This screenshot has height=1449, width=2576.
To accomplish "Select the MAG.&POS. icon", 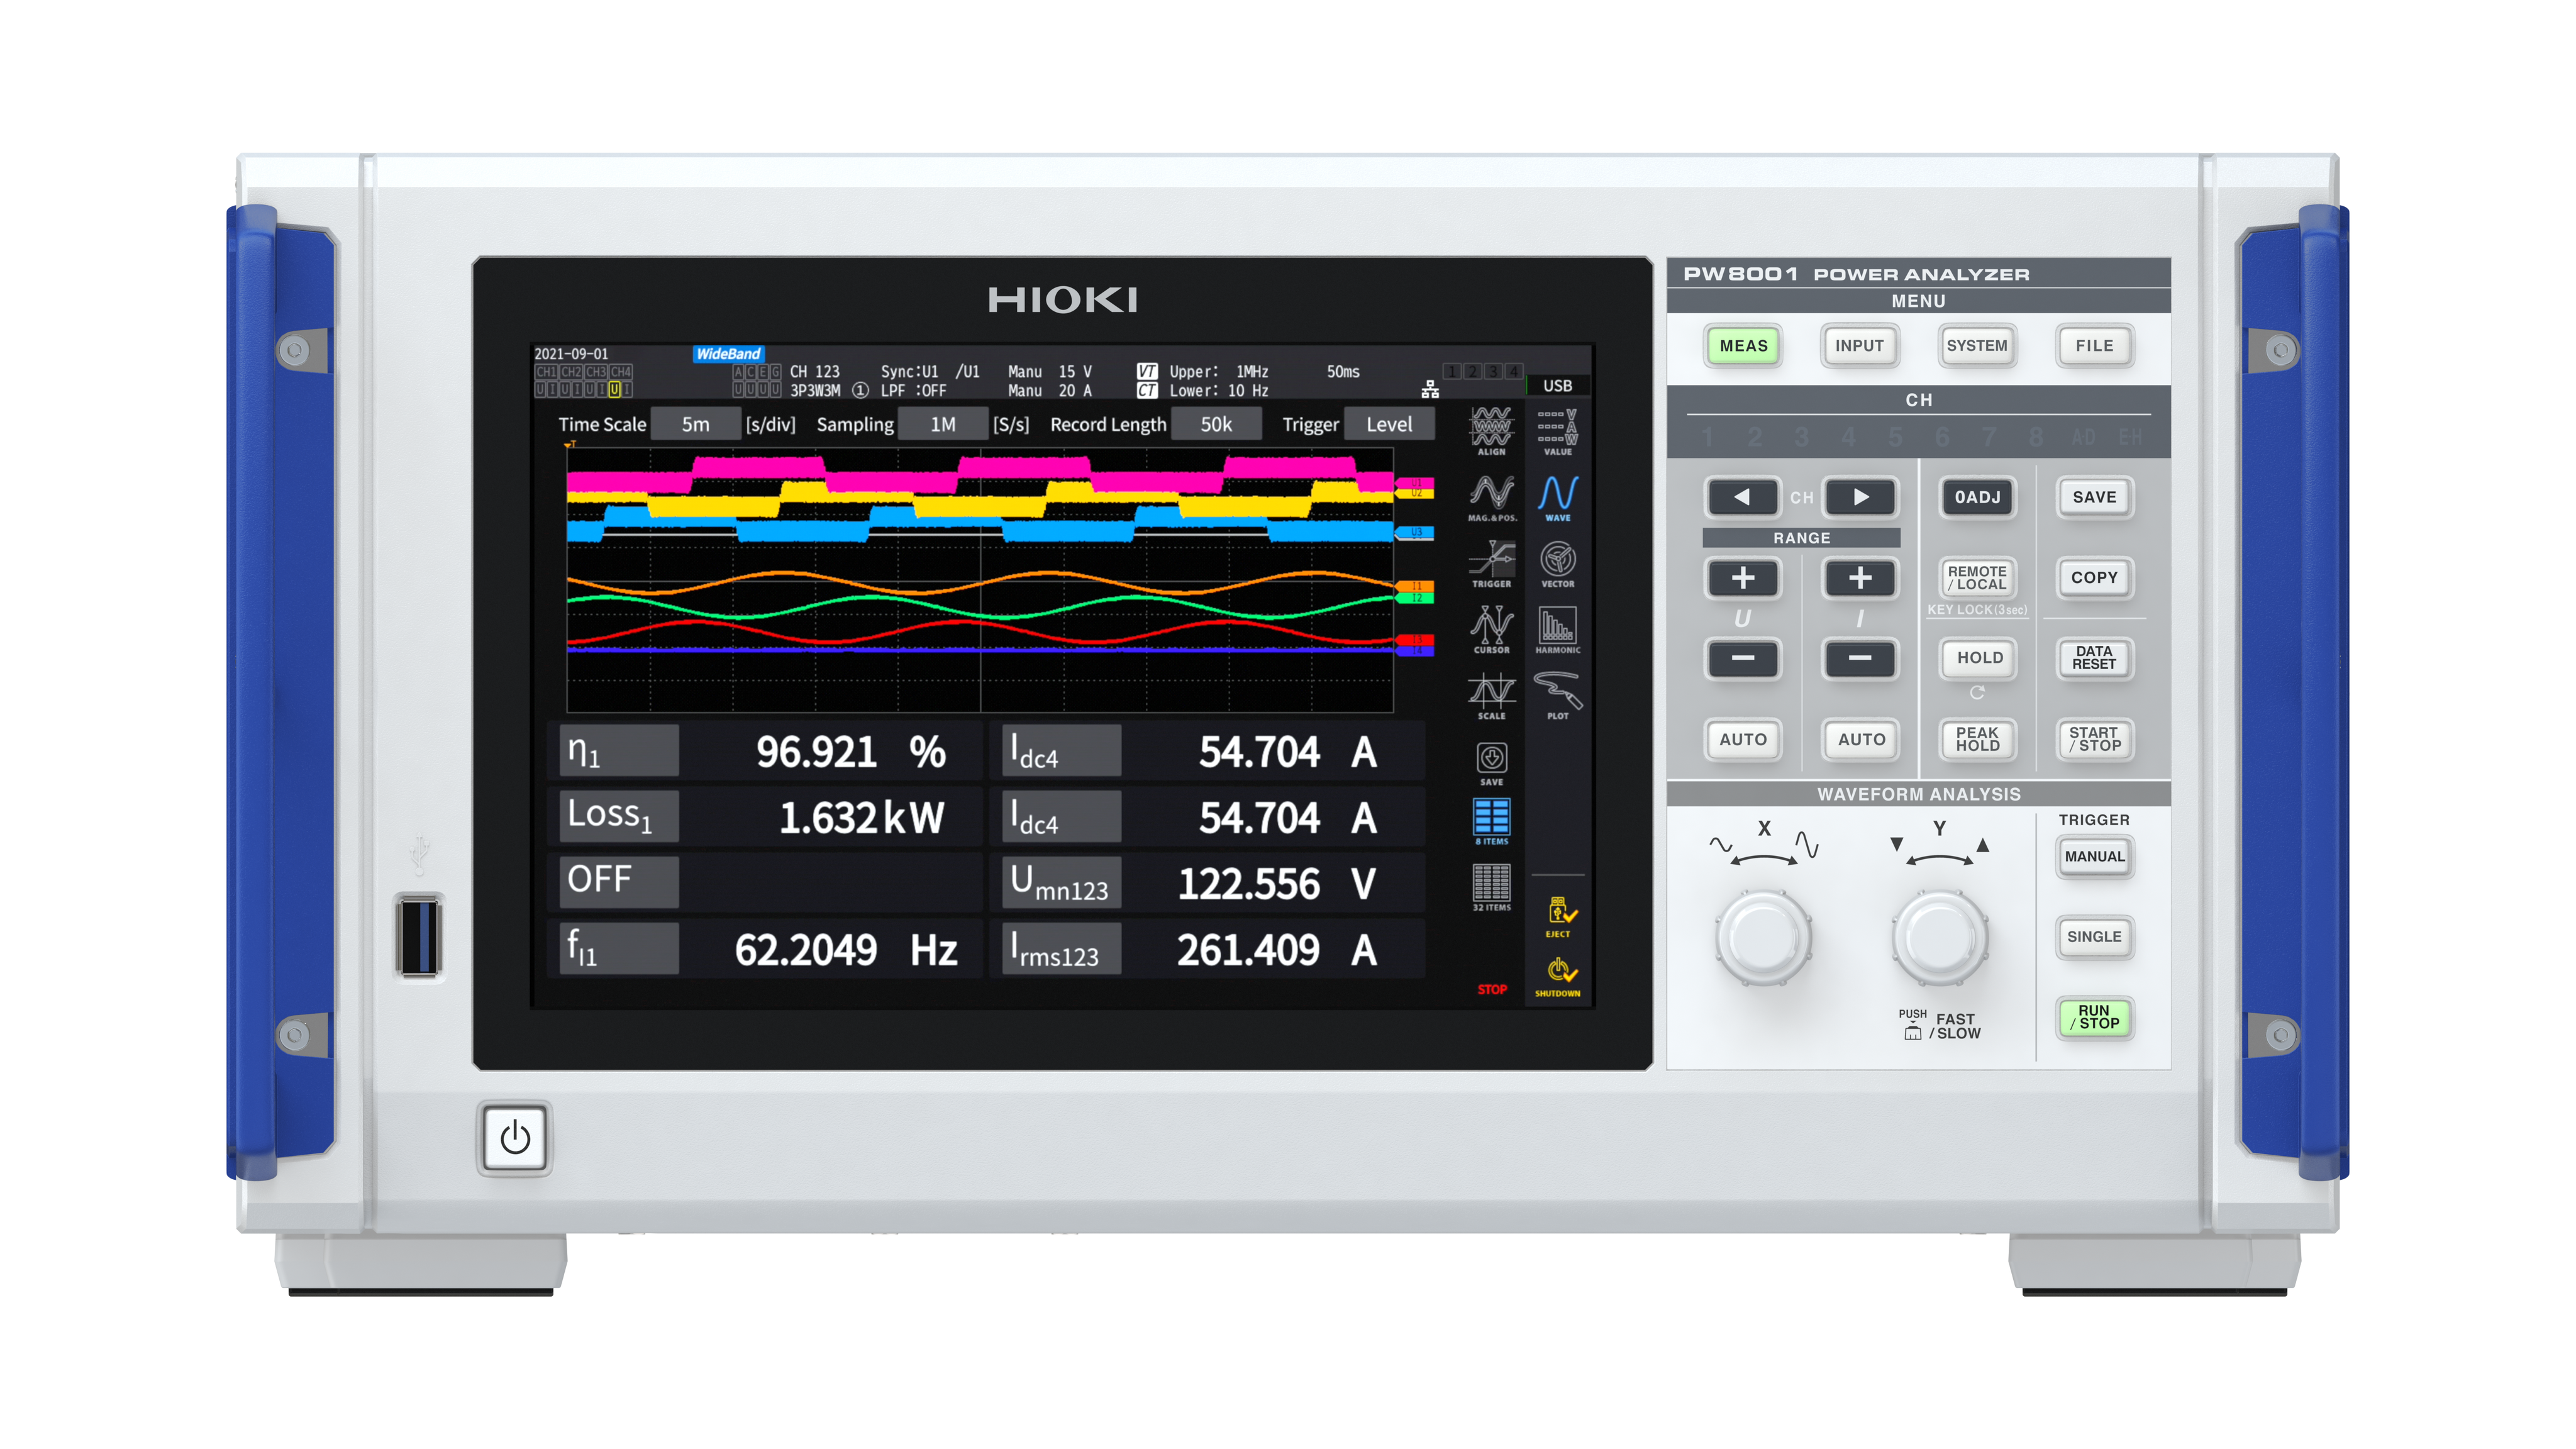I will tap(1491, 497).
